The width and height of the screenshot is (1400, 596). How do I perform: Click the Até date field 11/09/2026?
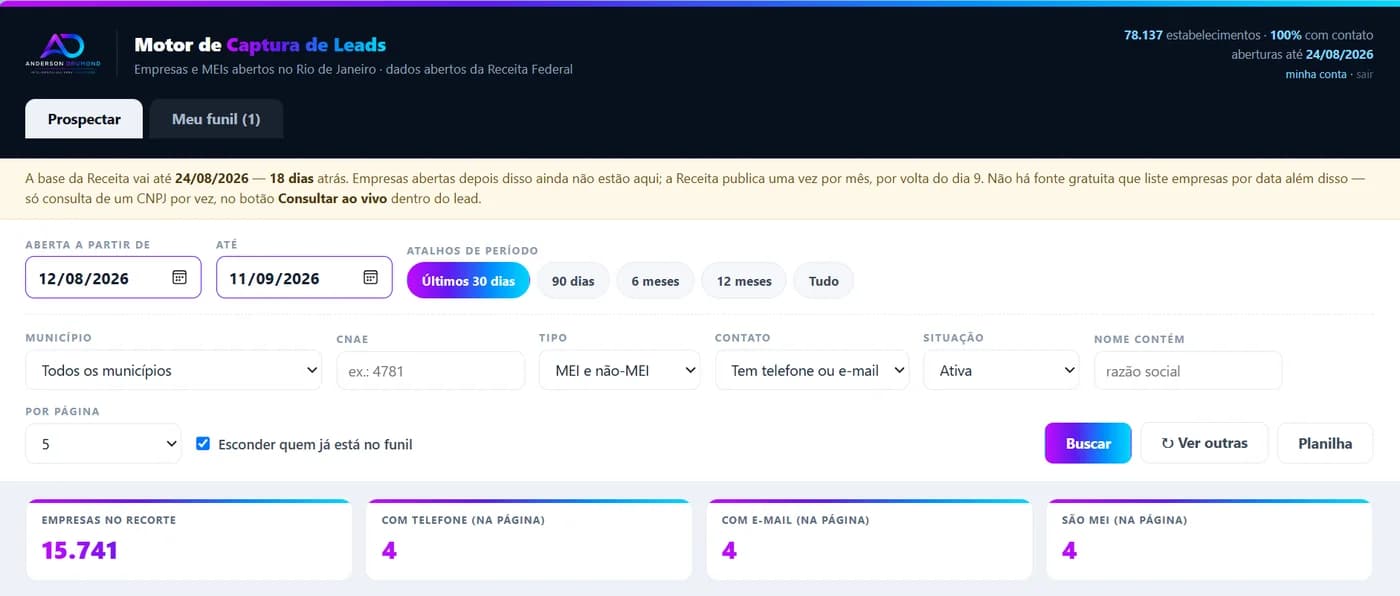pos(304,278)
